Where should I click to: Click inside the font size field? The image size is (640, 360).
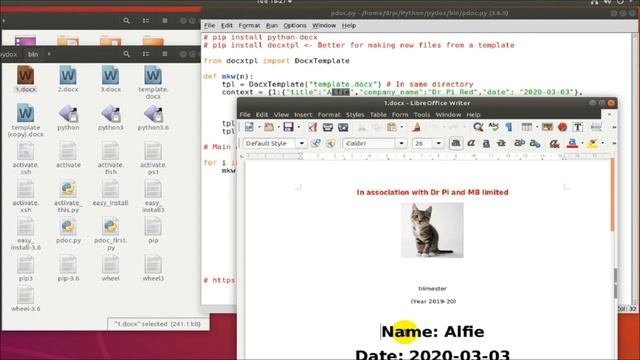(x=423, y=143)
